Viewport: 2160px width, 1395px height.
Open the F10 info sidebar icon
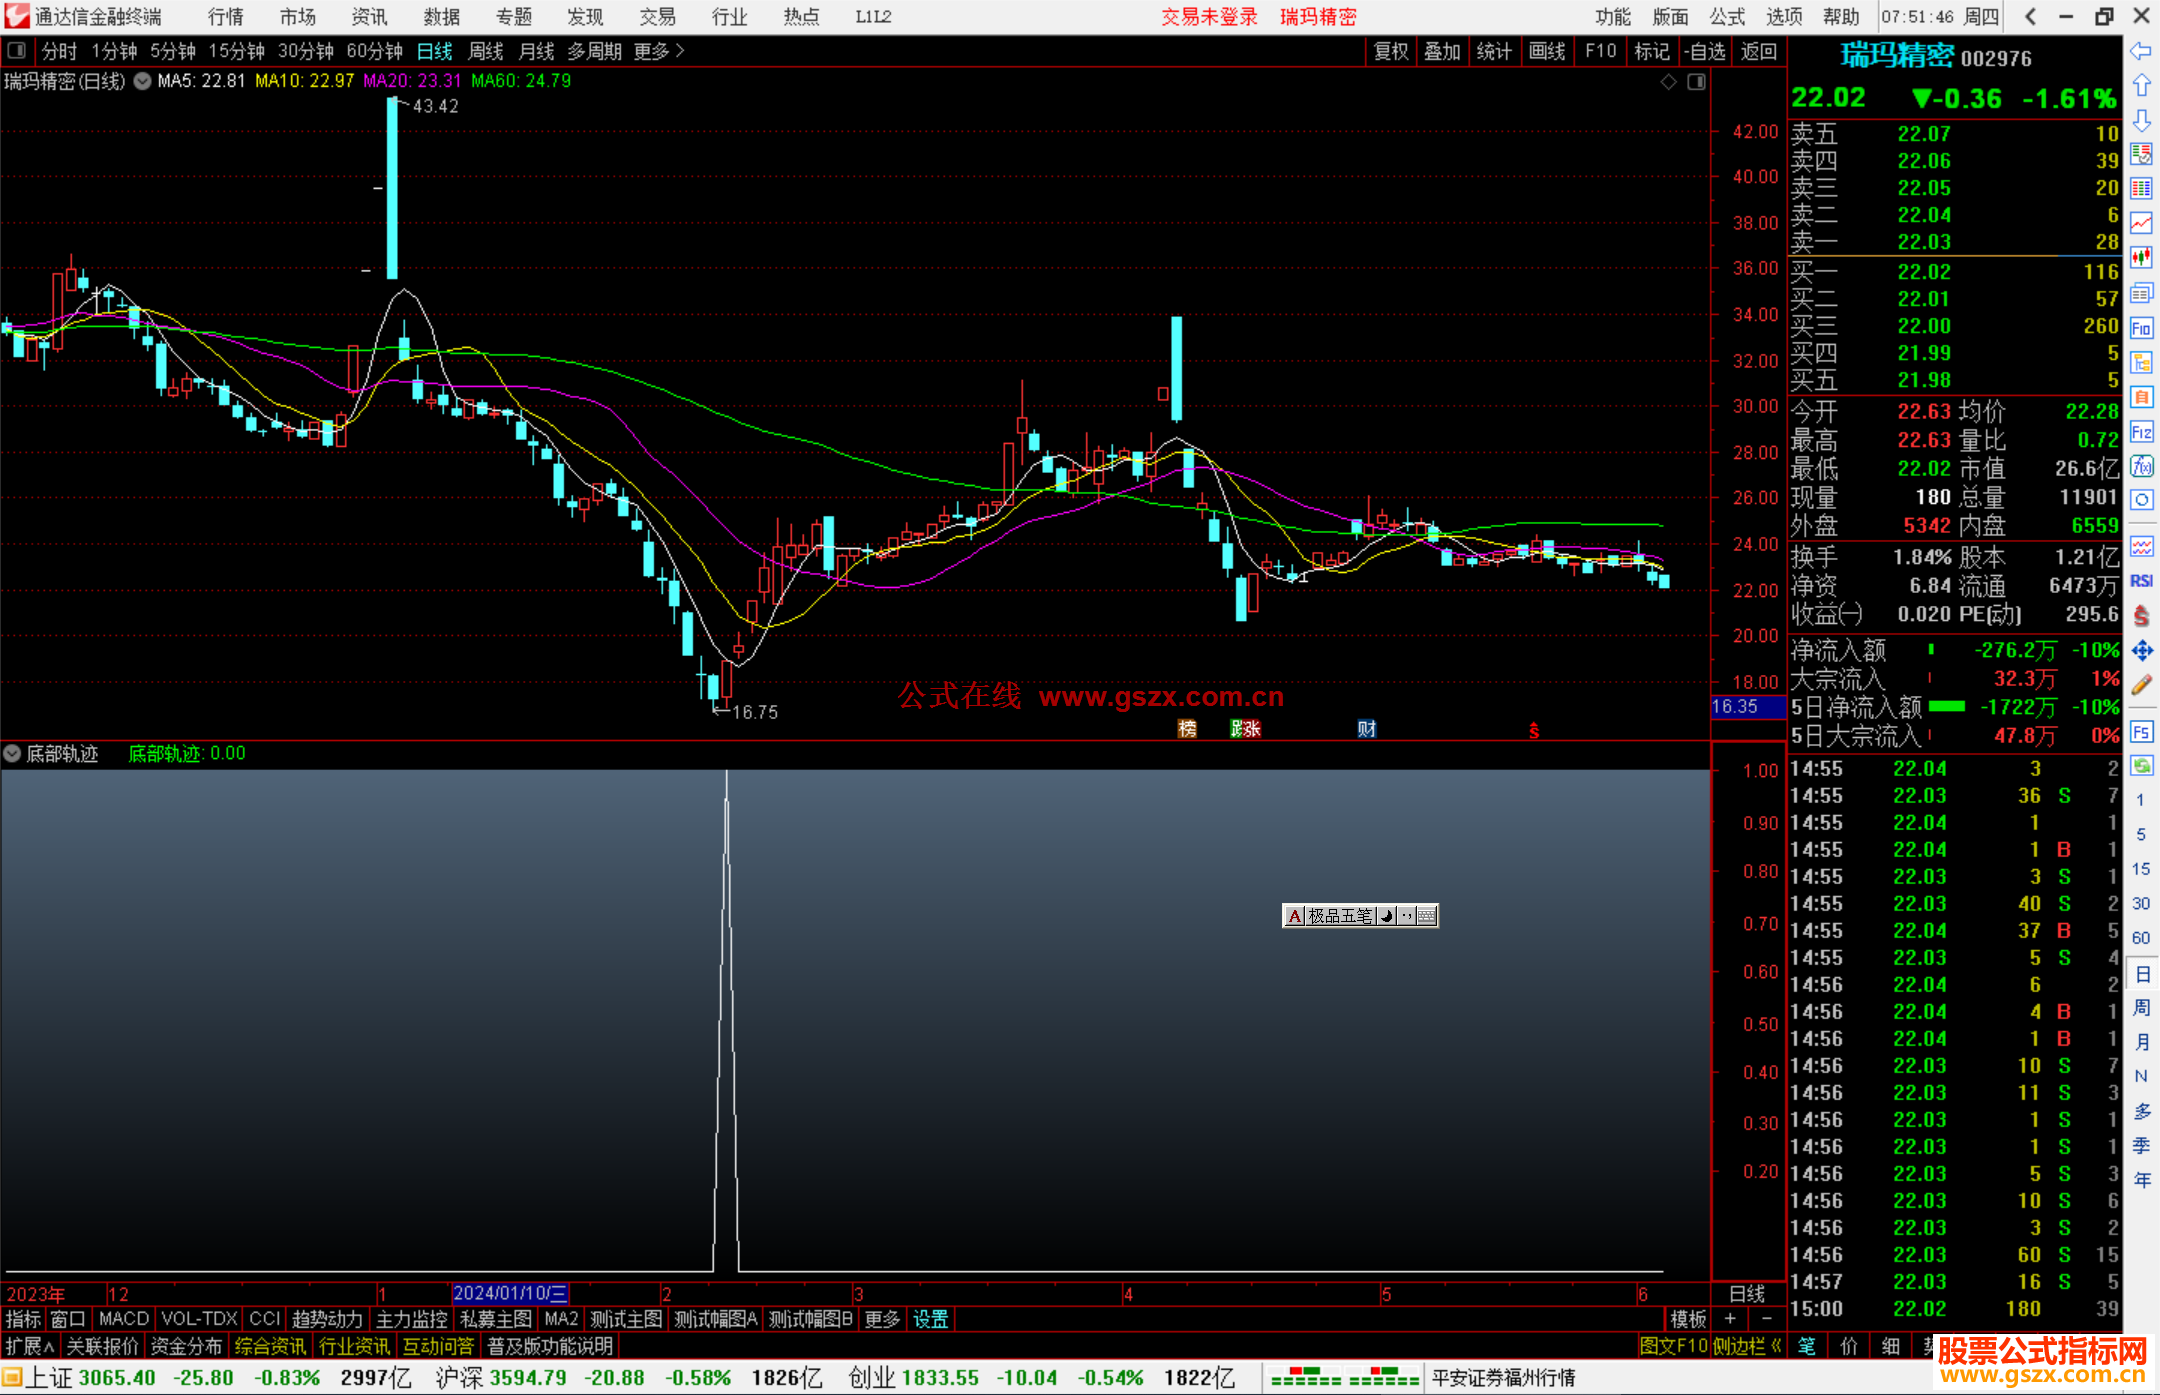(2141, 328)
